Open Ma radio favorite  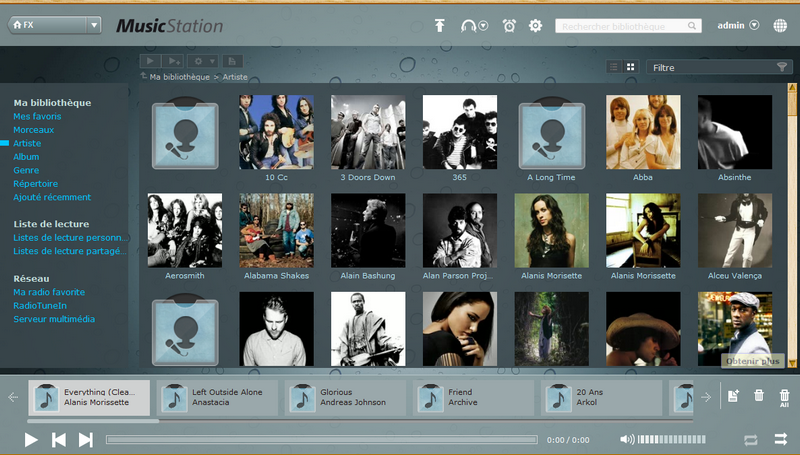(x=49, y=292)
